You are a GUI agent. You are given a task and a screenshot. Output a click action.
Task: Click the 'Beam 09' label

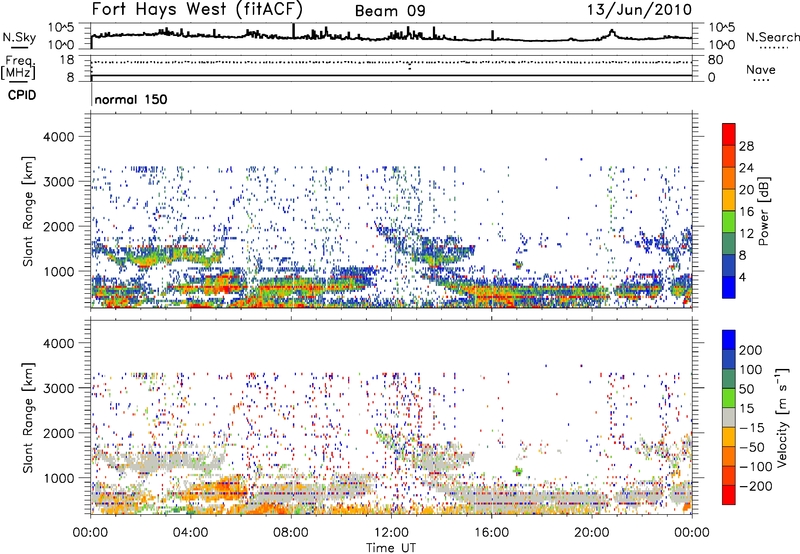390,11
